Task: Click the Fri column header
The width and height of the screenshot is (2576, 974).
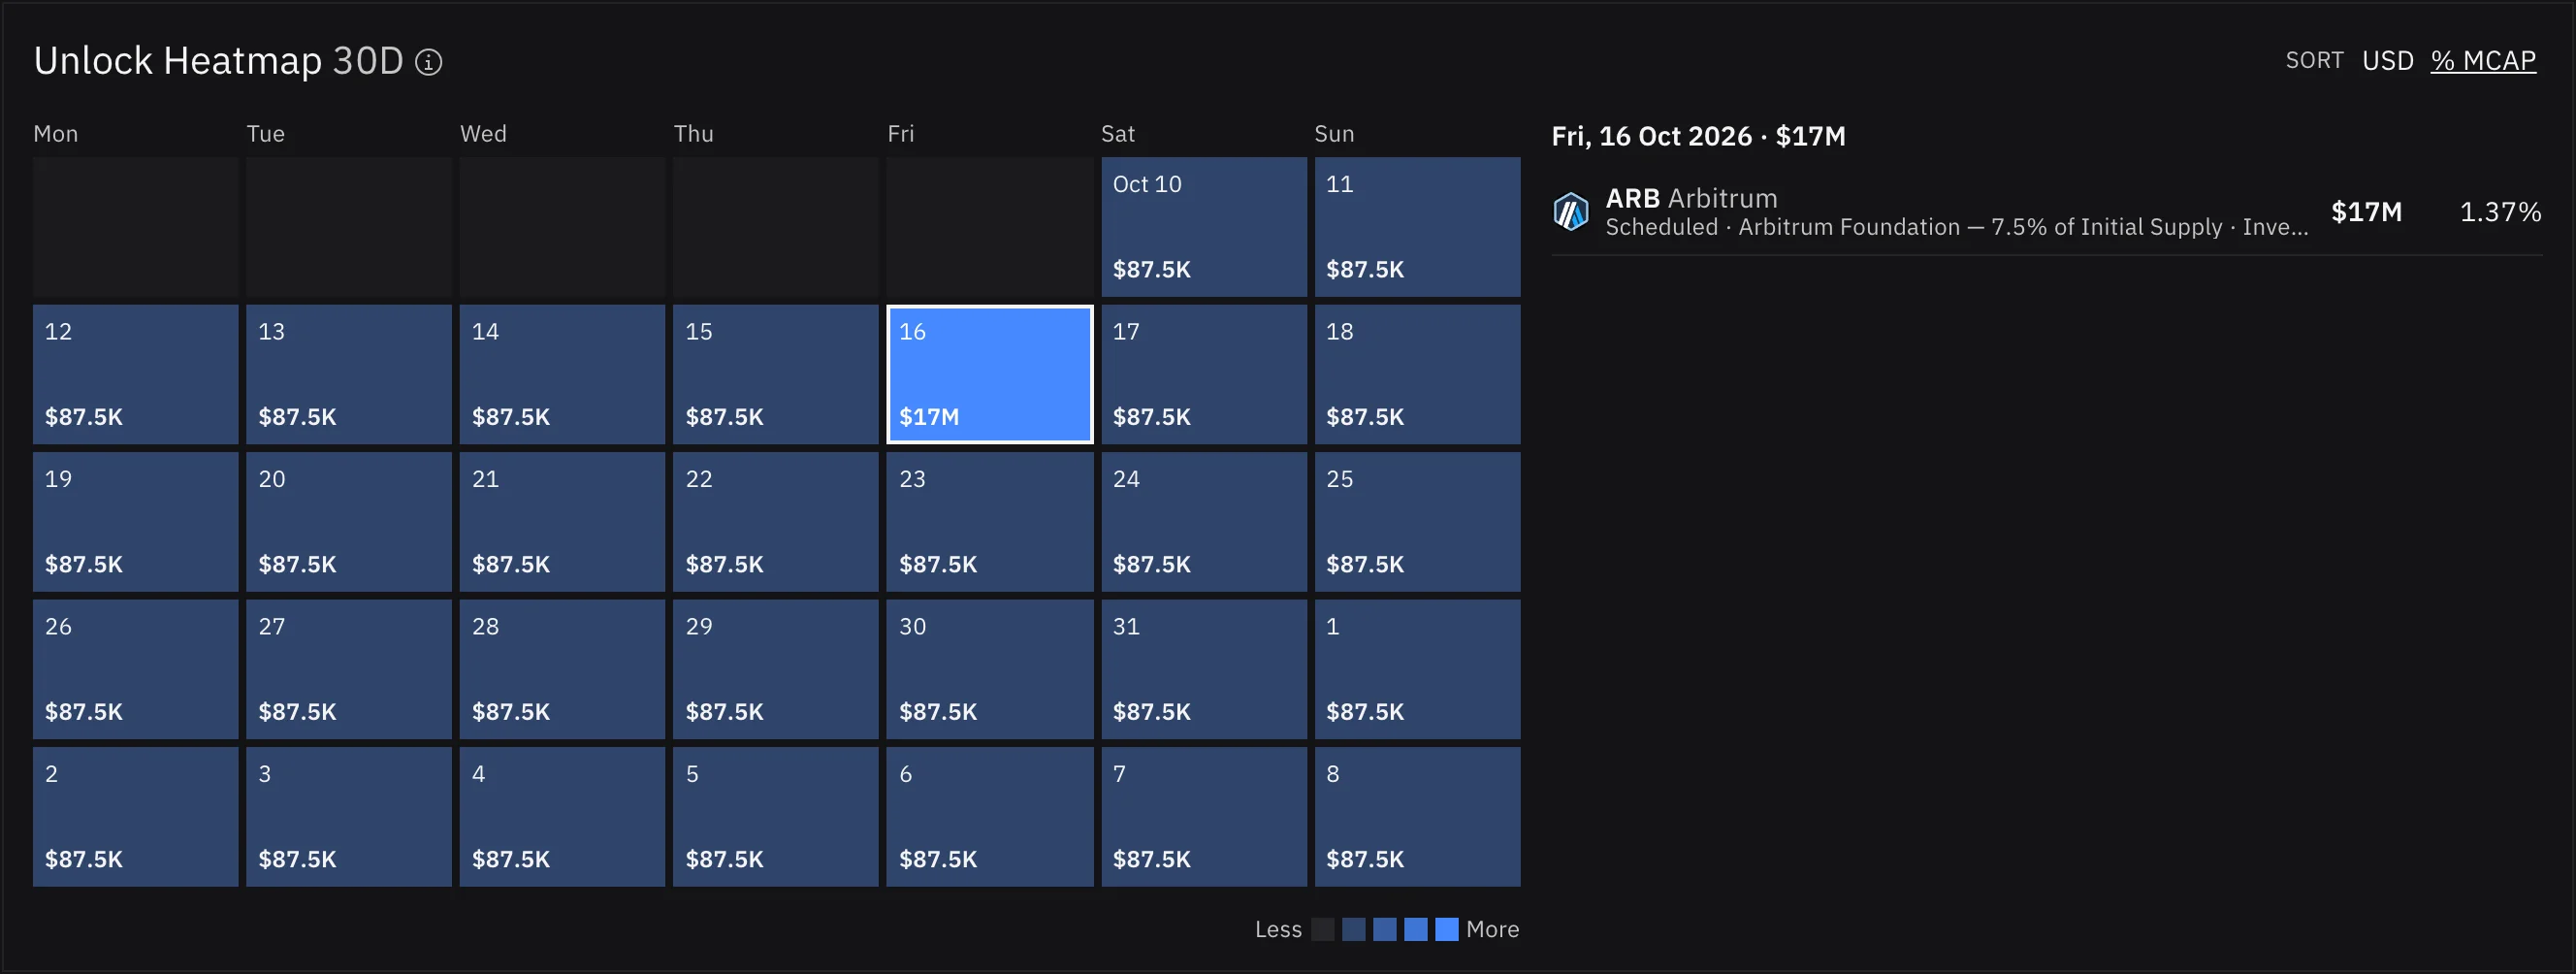Action: pyautogui.click(x=901, y=134)
